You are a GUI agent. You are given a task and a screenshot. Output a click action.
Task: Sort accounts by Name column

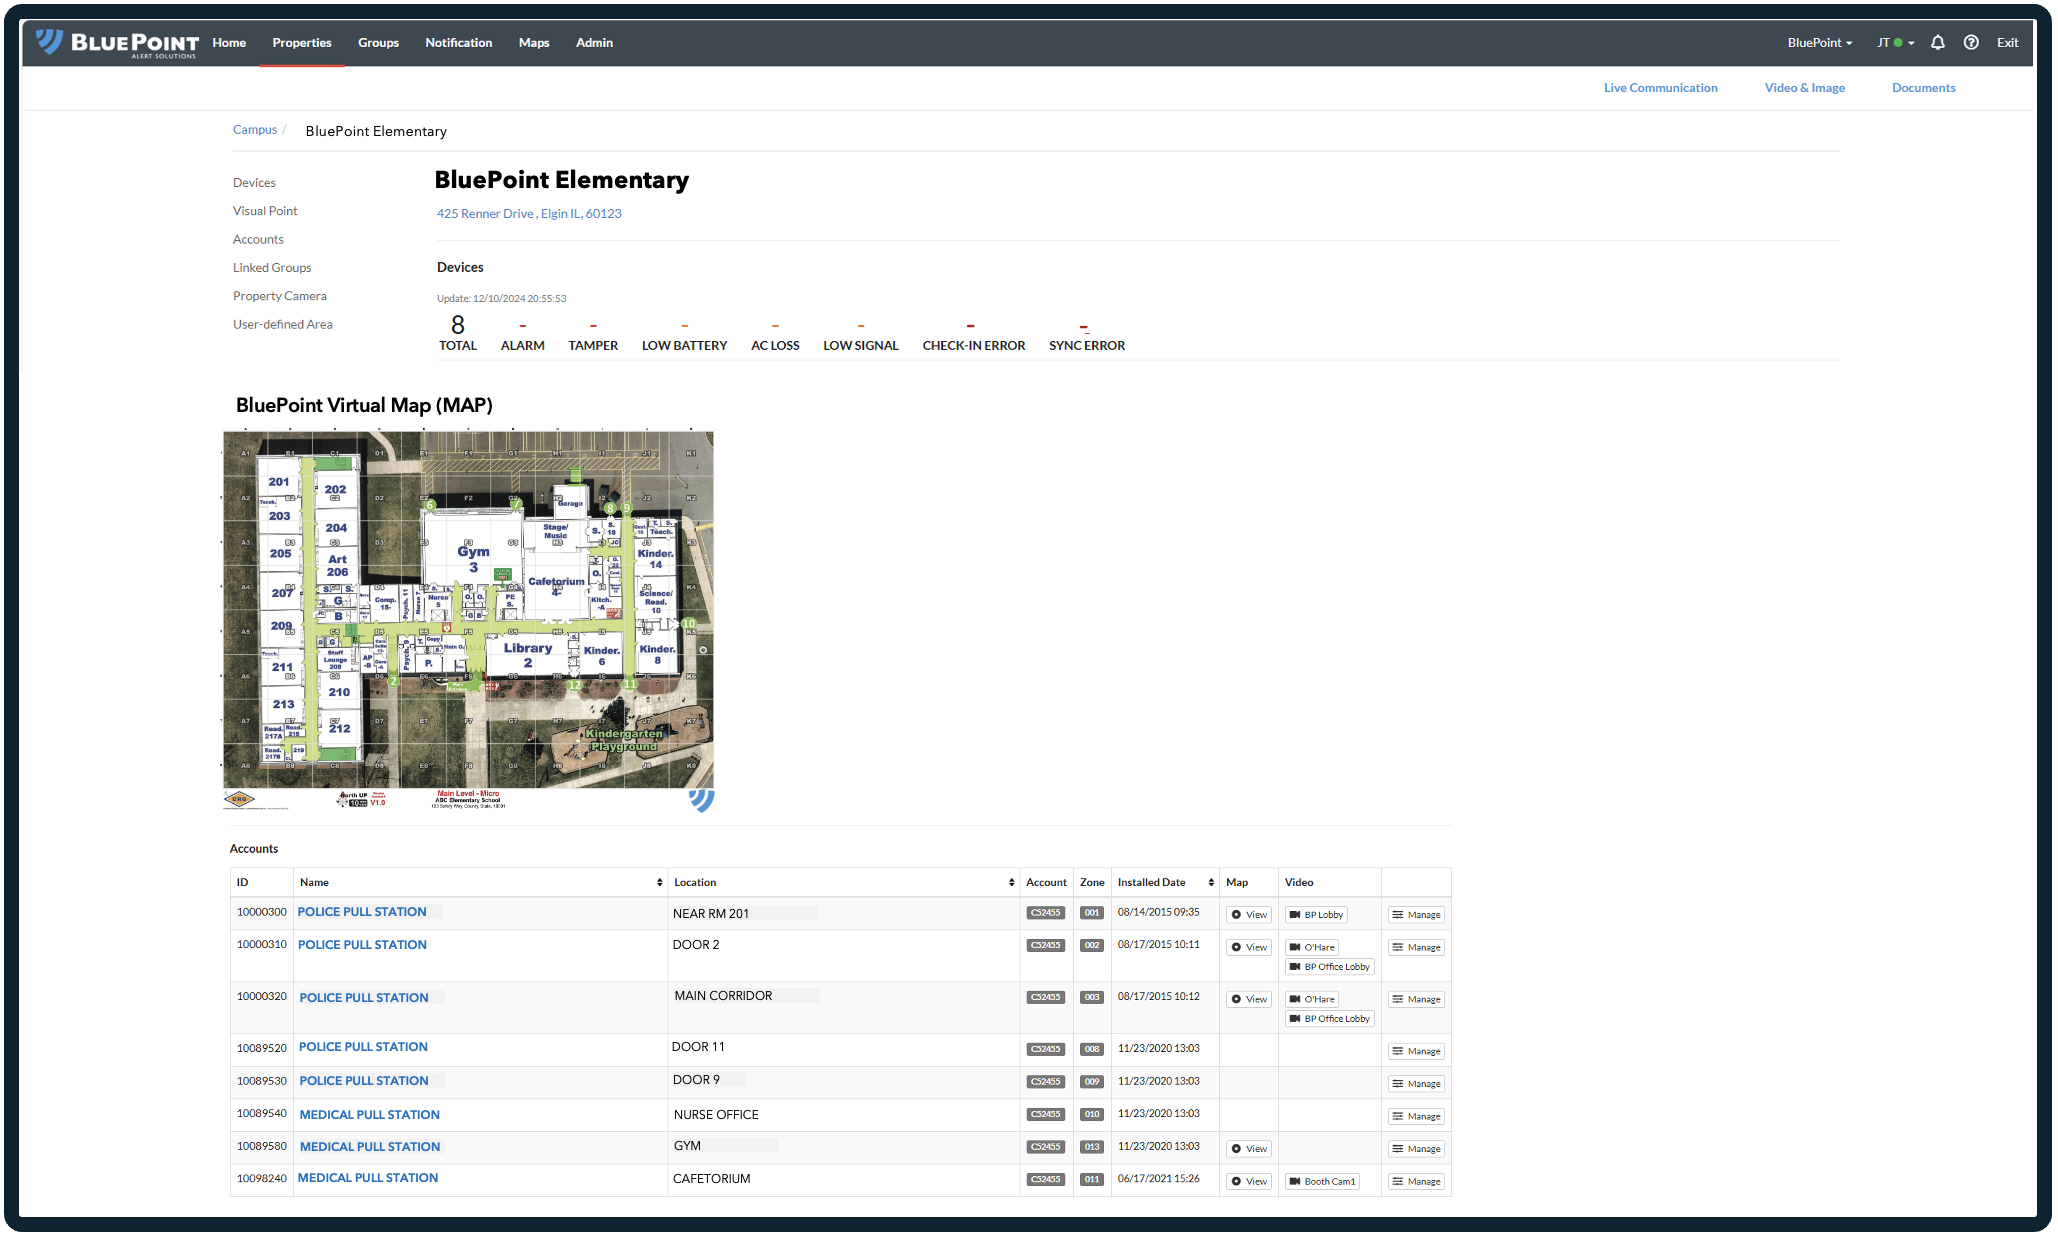pyautogui.click(x=659, y=883)
